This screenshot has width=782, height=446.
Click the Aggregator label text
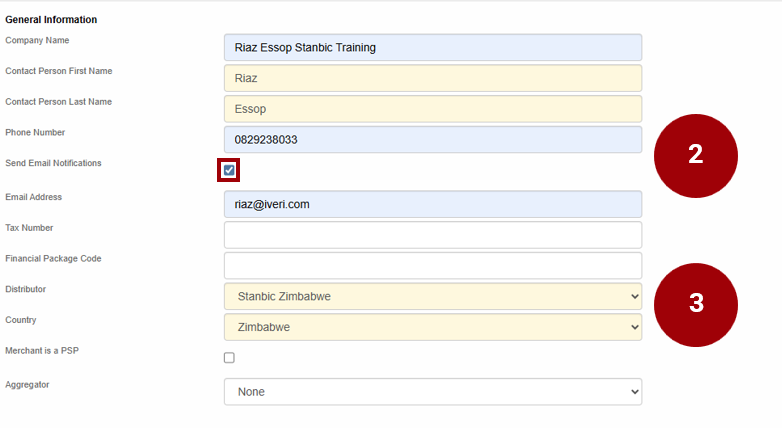pyautogui.click(x=27, y=385)
